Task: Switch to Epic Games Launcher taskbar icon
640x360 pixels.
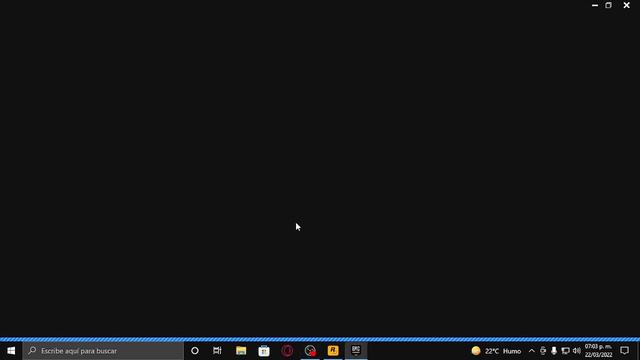Action: [x=356, y=351]
